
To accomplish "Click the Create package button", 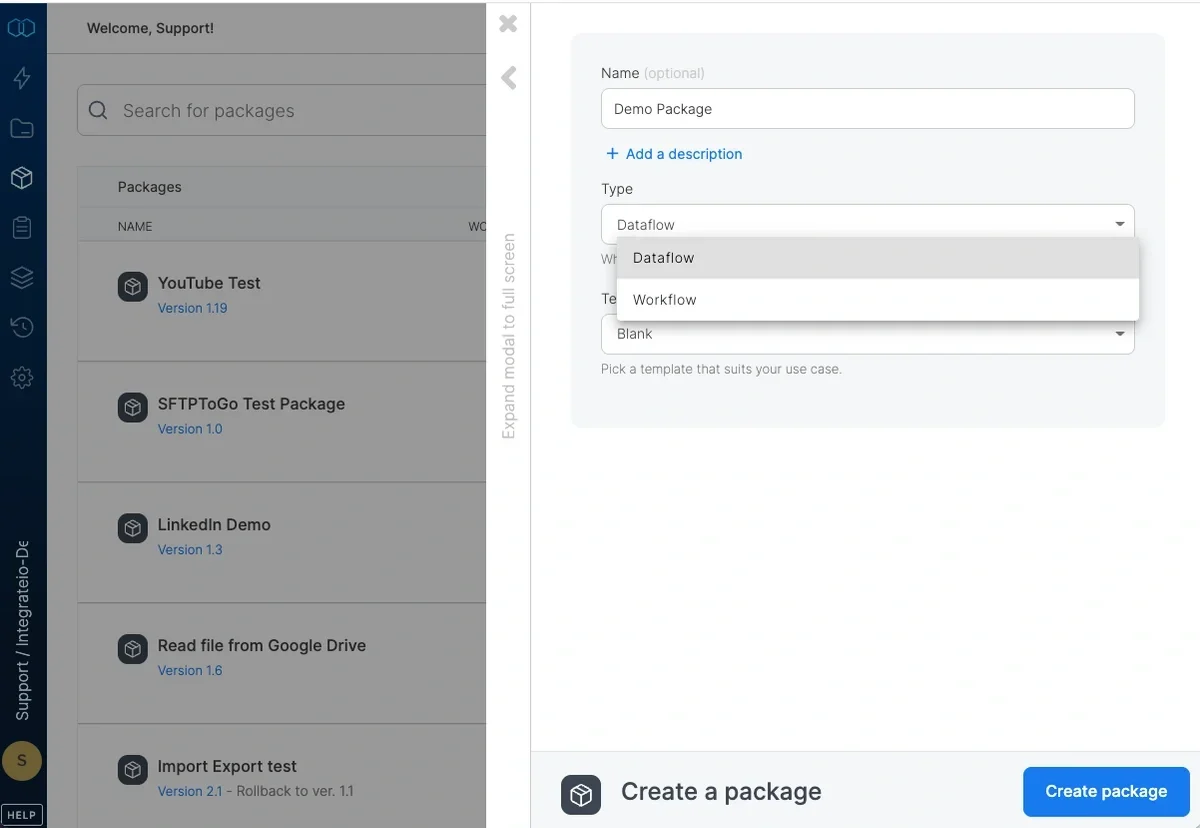I will (x=1106, y=791).
